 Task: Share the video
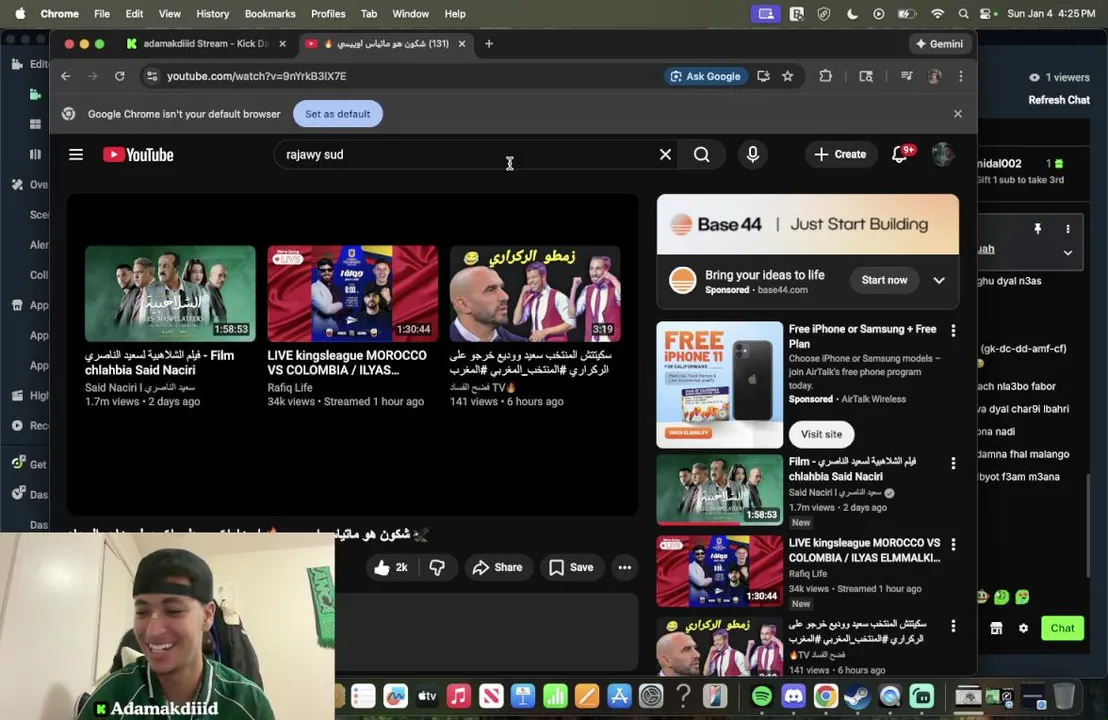tap(497, 567)
